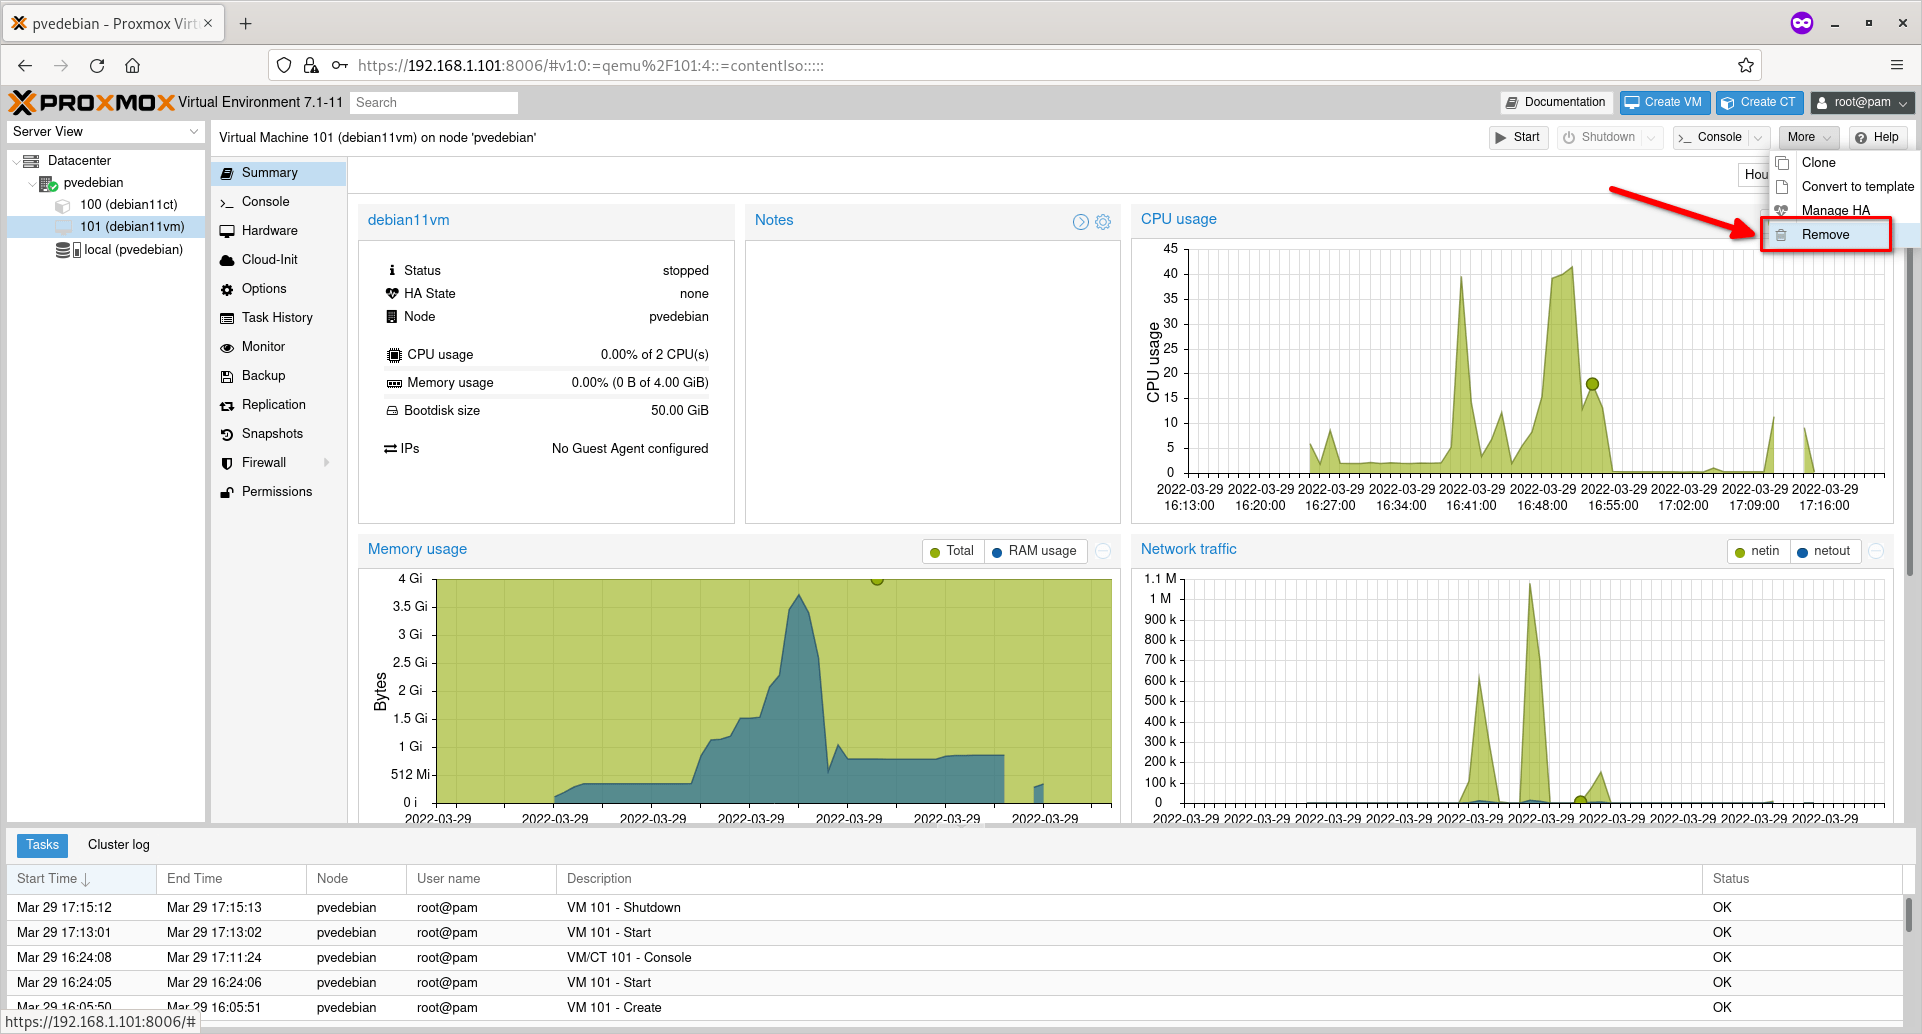Toggle the netin series in Network traffic
Viewport: 1922px width, 1034px height.
click(1757, 551)
